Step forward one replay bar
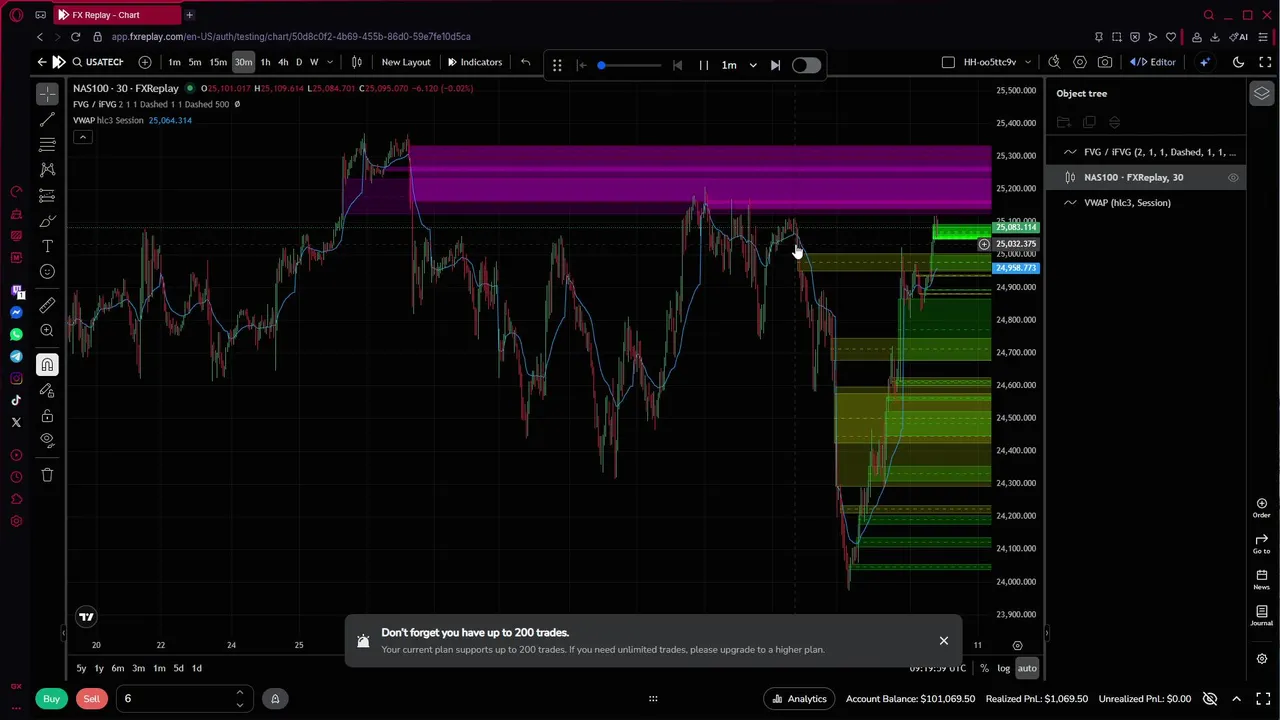Screen dimensions: 1280x720 point(775,65)
